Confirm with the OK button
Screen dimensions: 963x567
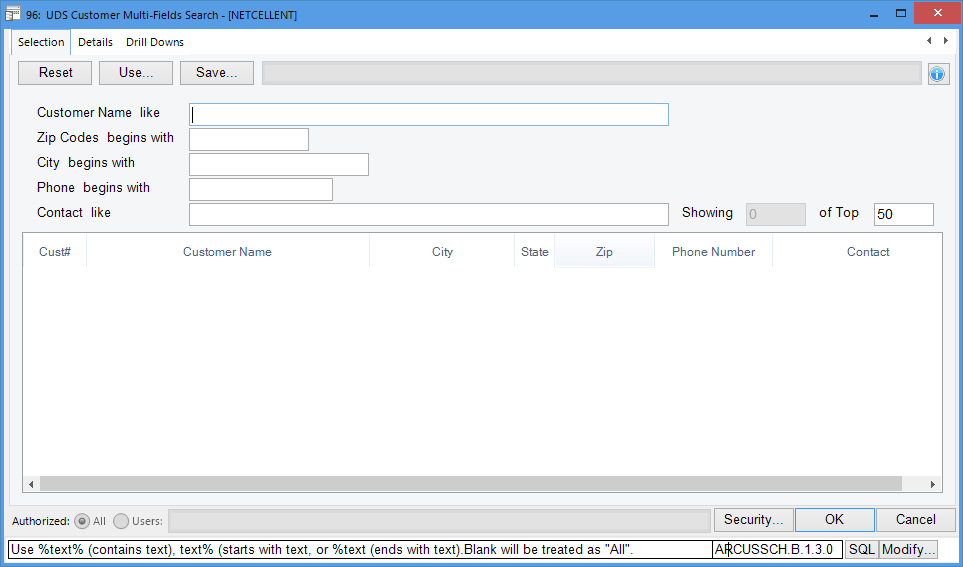click(834, 520)
